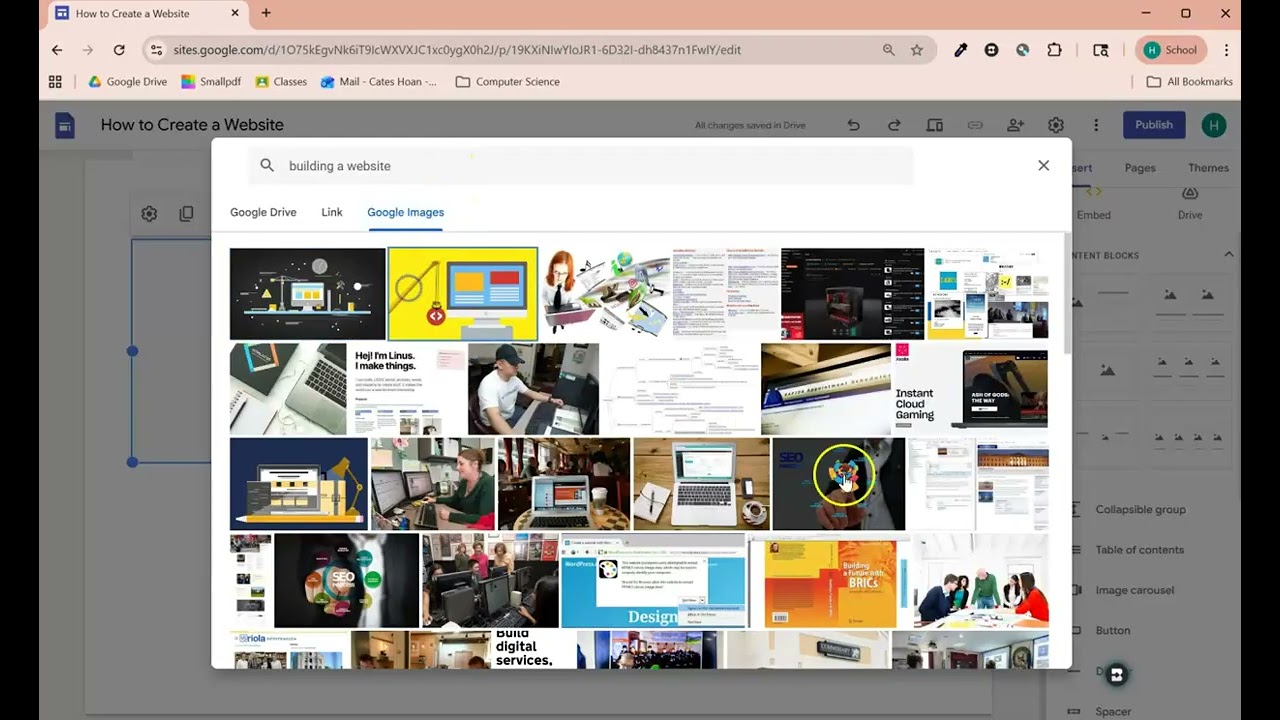This screenshot has width=1280, height=720.
Task: Click the image results scrollbar
Action: 1066,292
